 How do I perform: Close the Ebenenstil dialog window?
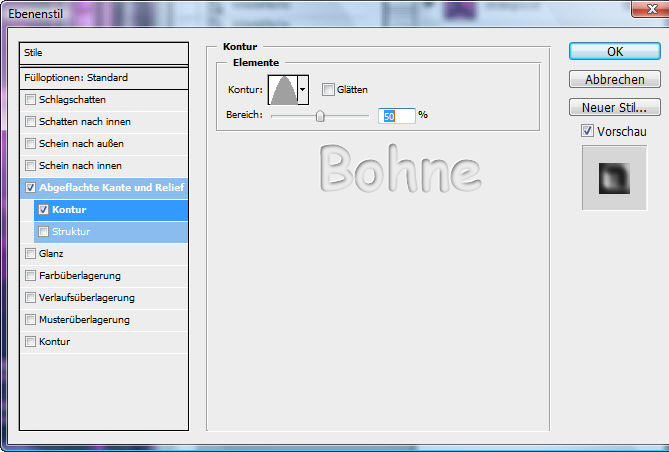point(652,9)
